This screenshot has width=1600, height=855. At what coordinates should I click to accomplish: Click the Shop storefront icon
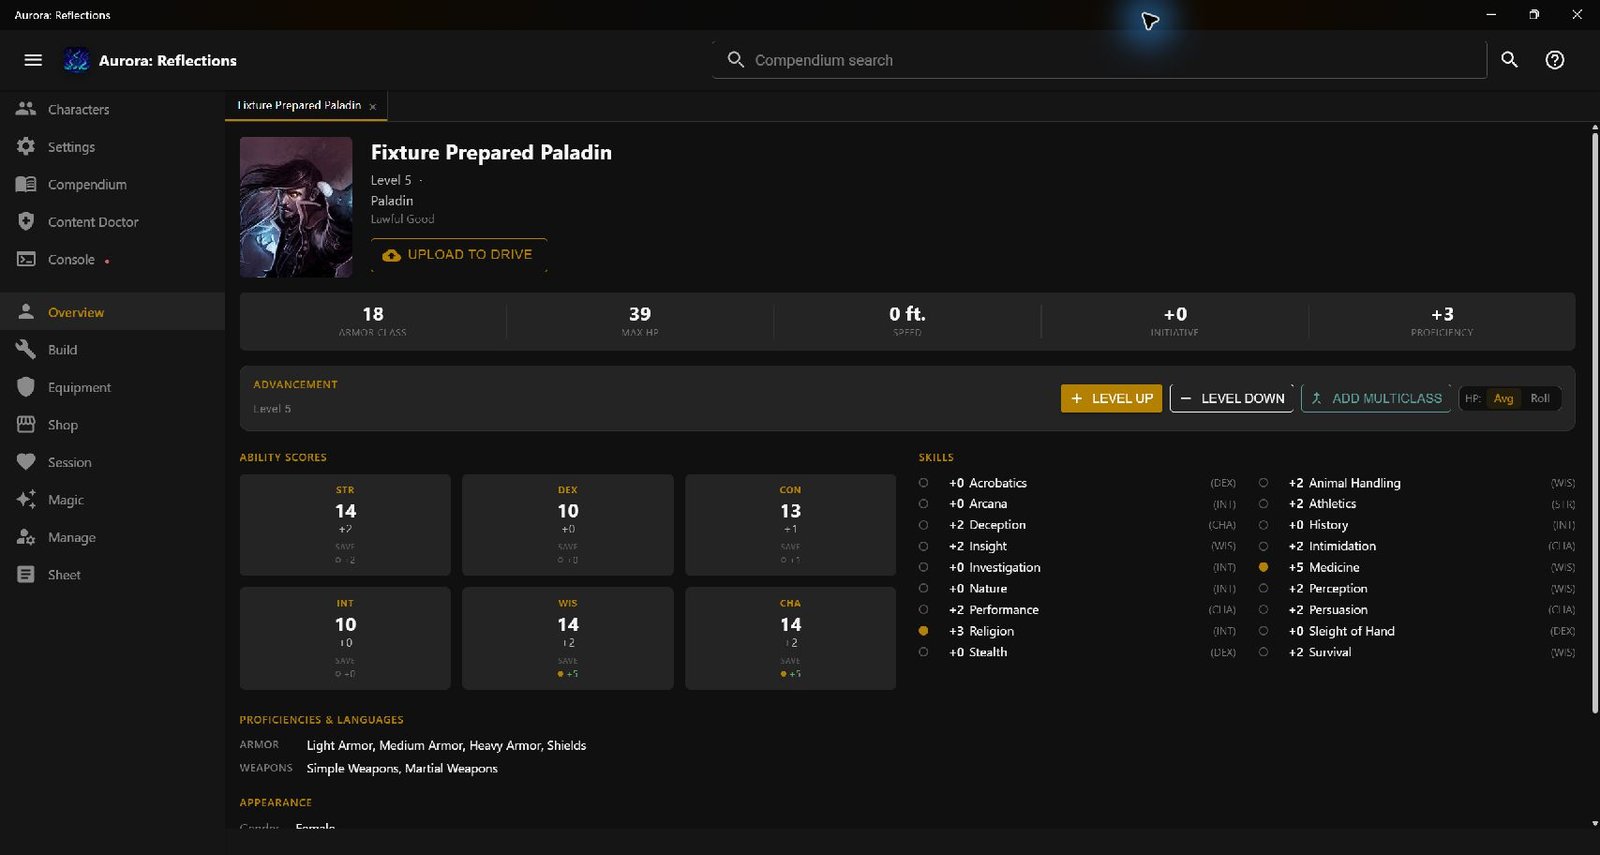[26, 424]
